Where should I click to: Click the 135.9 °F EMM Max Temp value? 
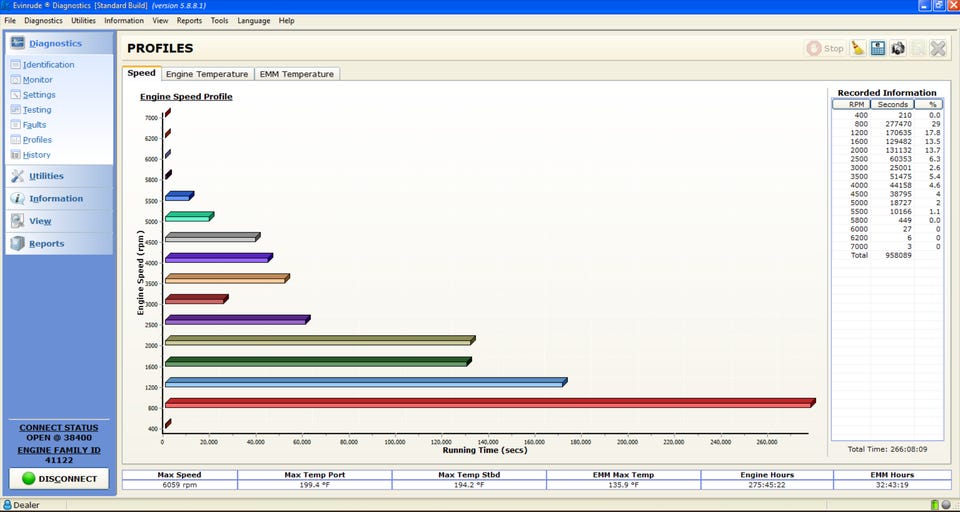(x=623, y=485)
